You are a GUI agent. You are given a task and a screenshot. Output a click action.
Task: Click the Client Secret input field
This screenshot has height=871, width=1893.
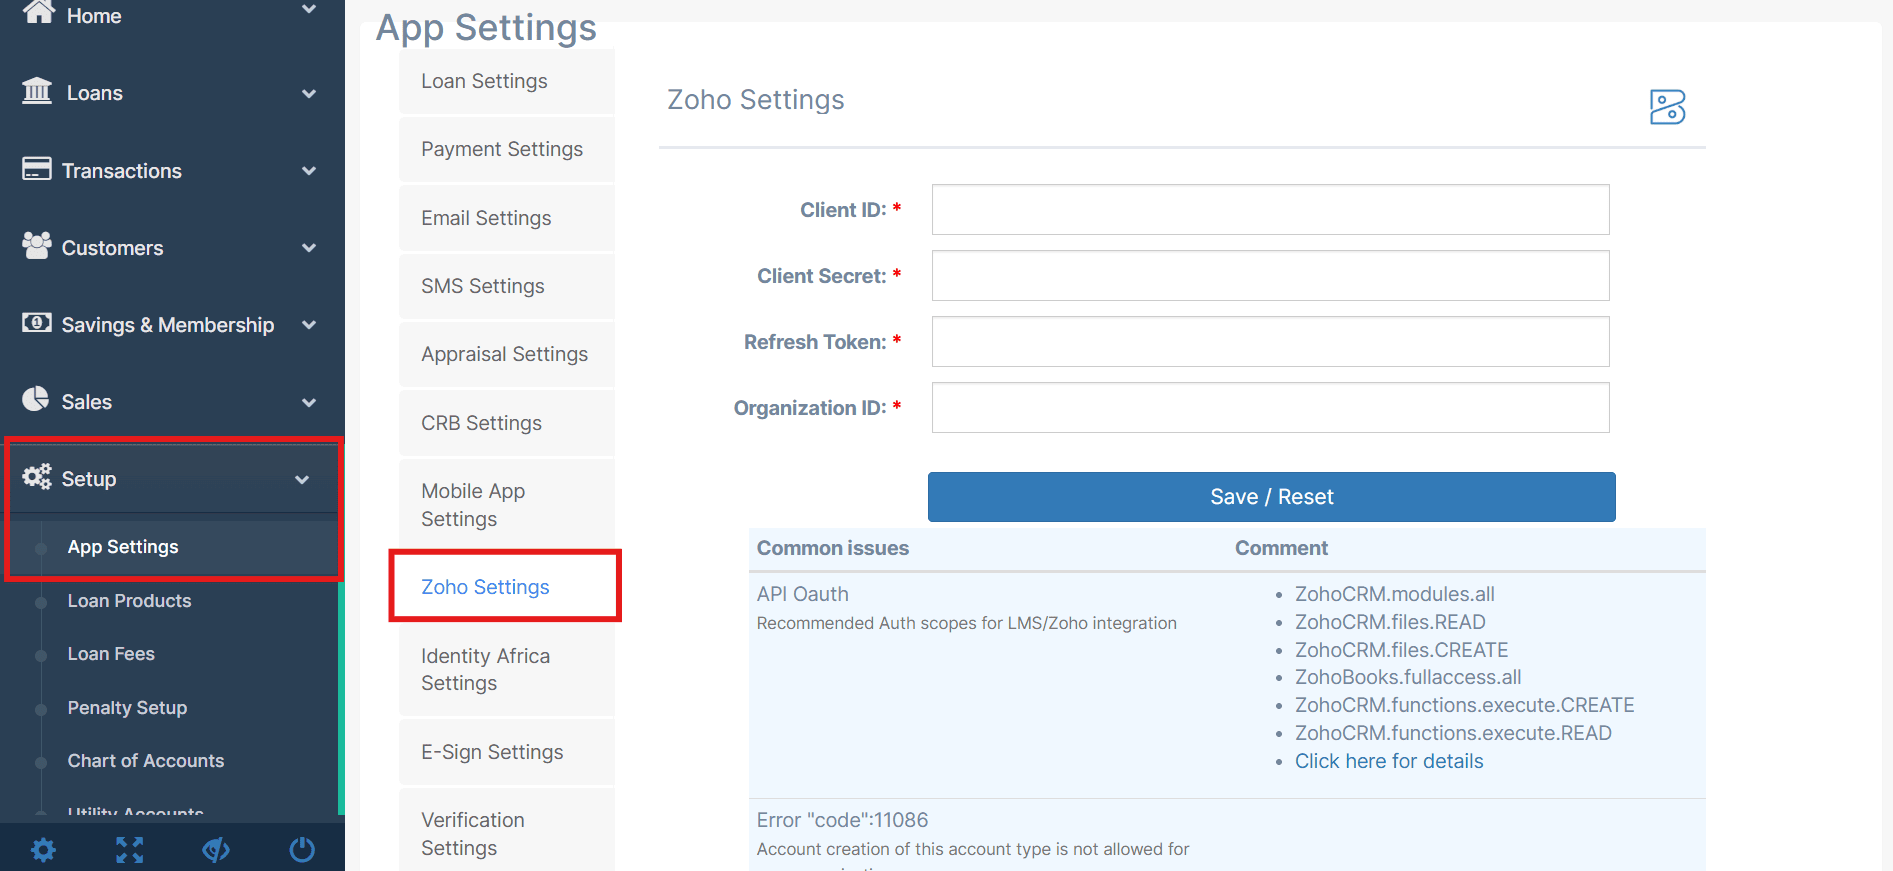1270,276
